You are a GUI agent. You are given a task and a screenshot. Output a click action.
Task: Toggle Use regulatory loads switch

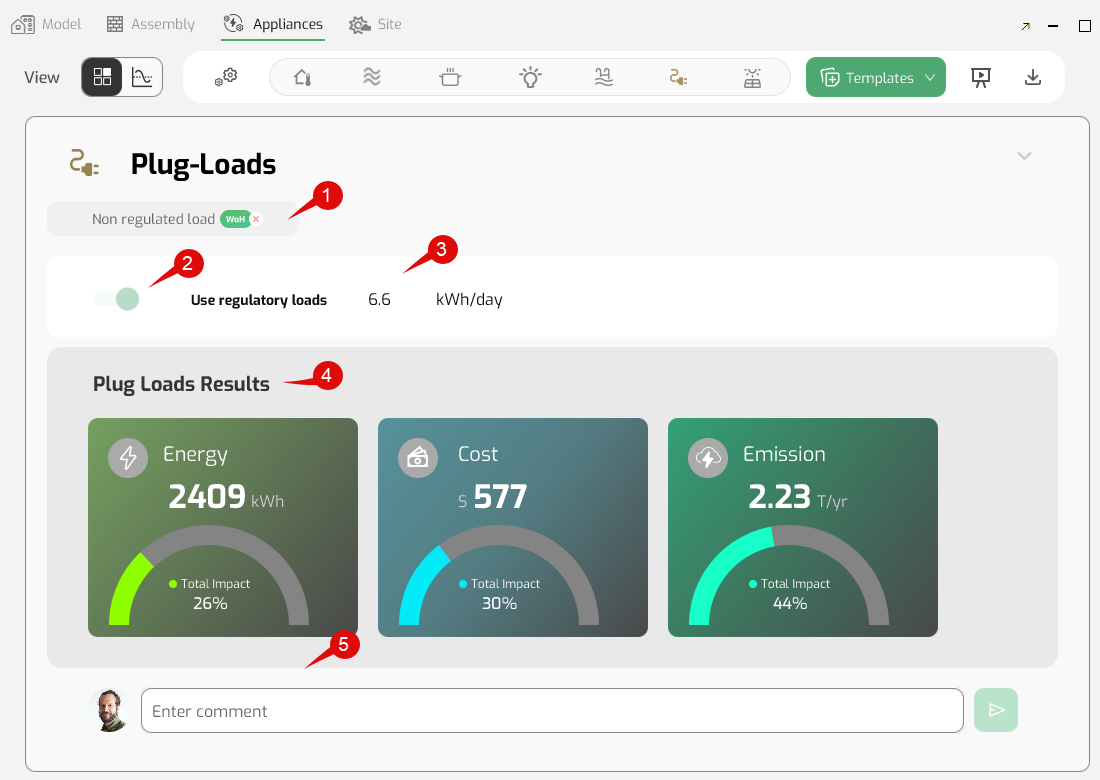[x=116, y=299]
